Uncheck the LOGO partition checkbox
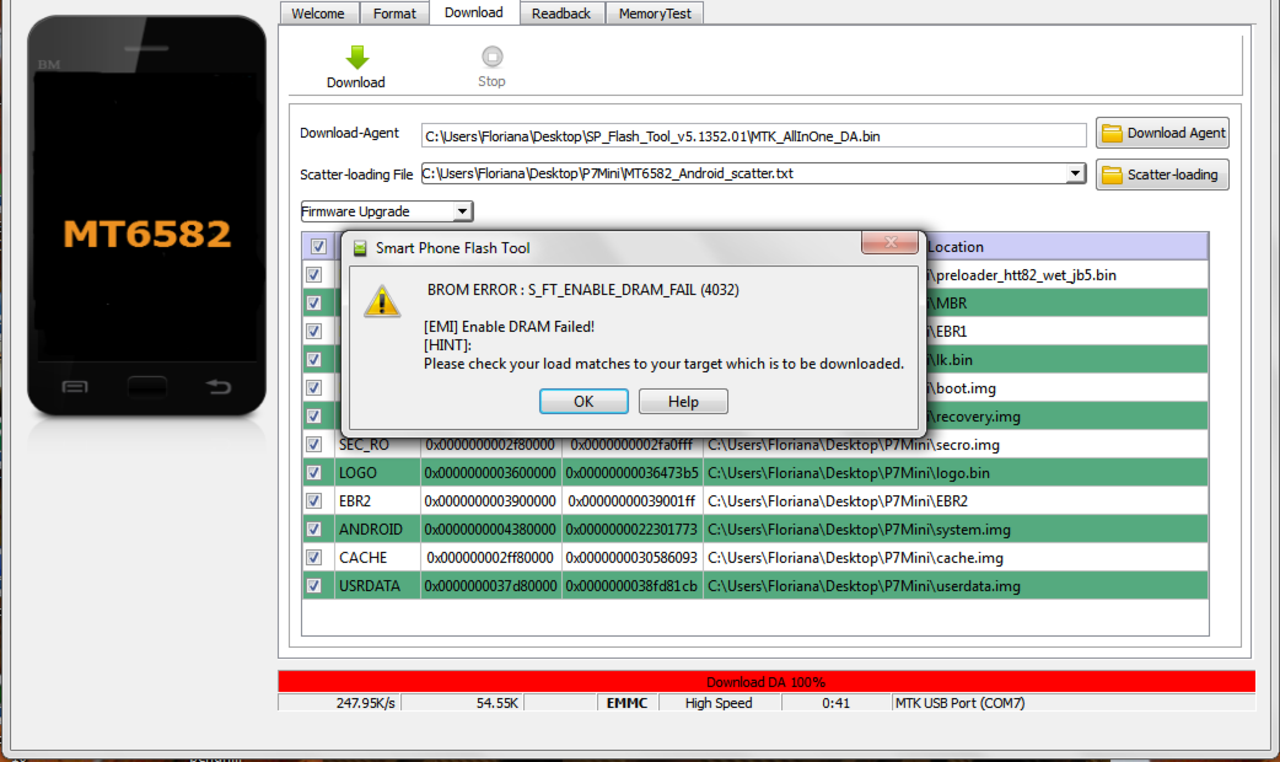The height and width of the screenshot is (762, 1280). (x=314, y=472)
